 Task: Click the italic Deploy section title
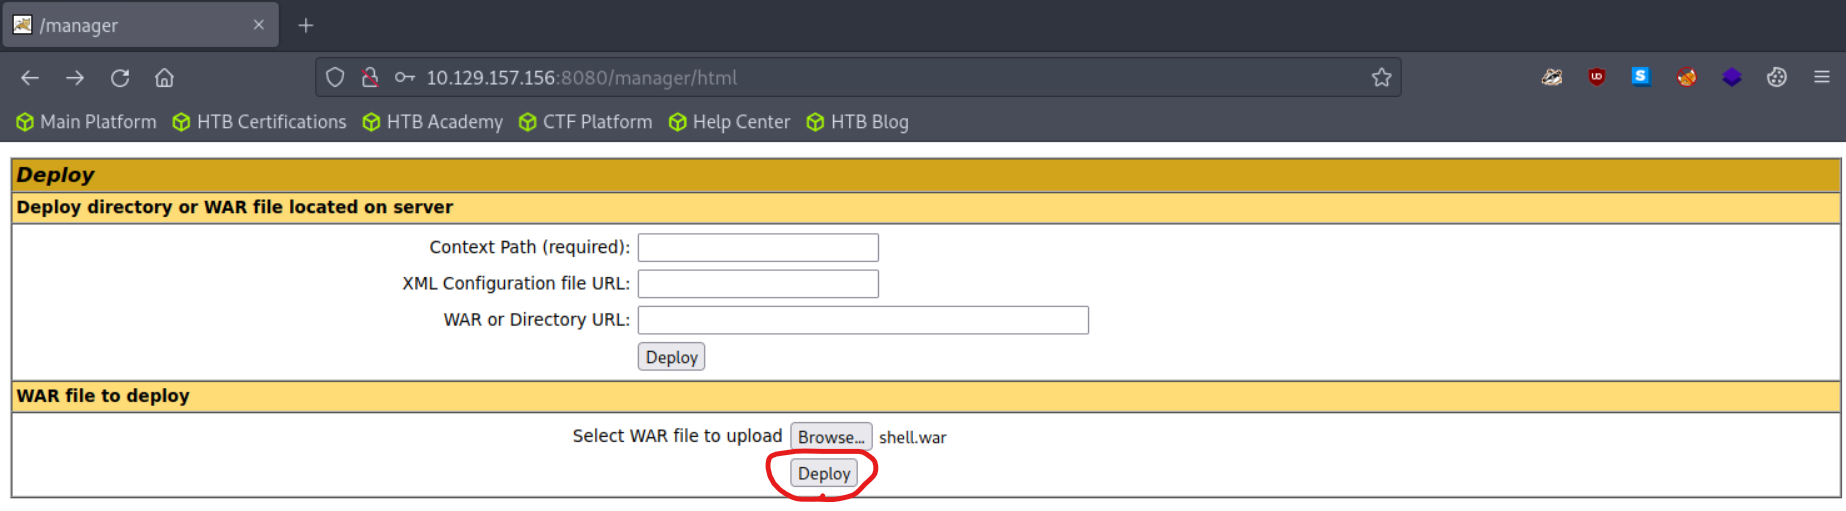pyautogui.click(x=55, y=175)
